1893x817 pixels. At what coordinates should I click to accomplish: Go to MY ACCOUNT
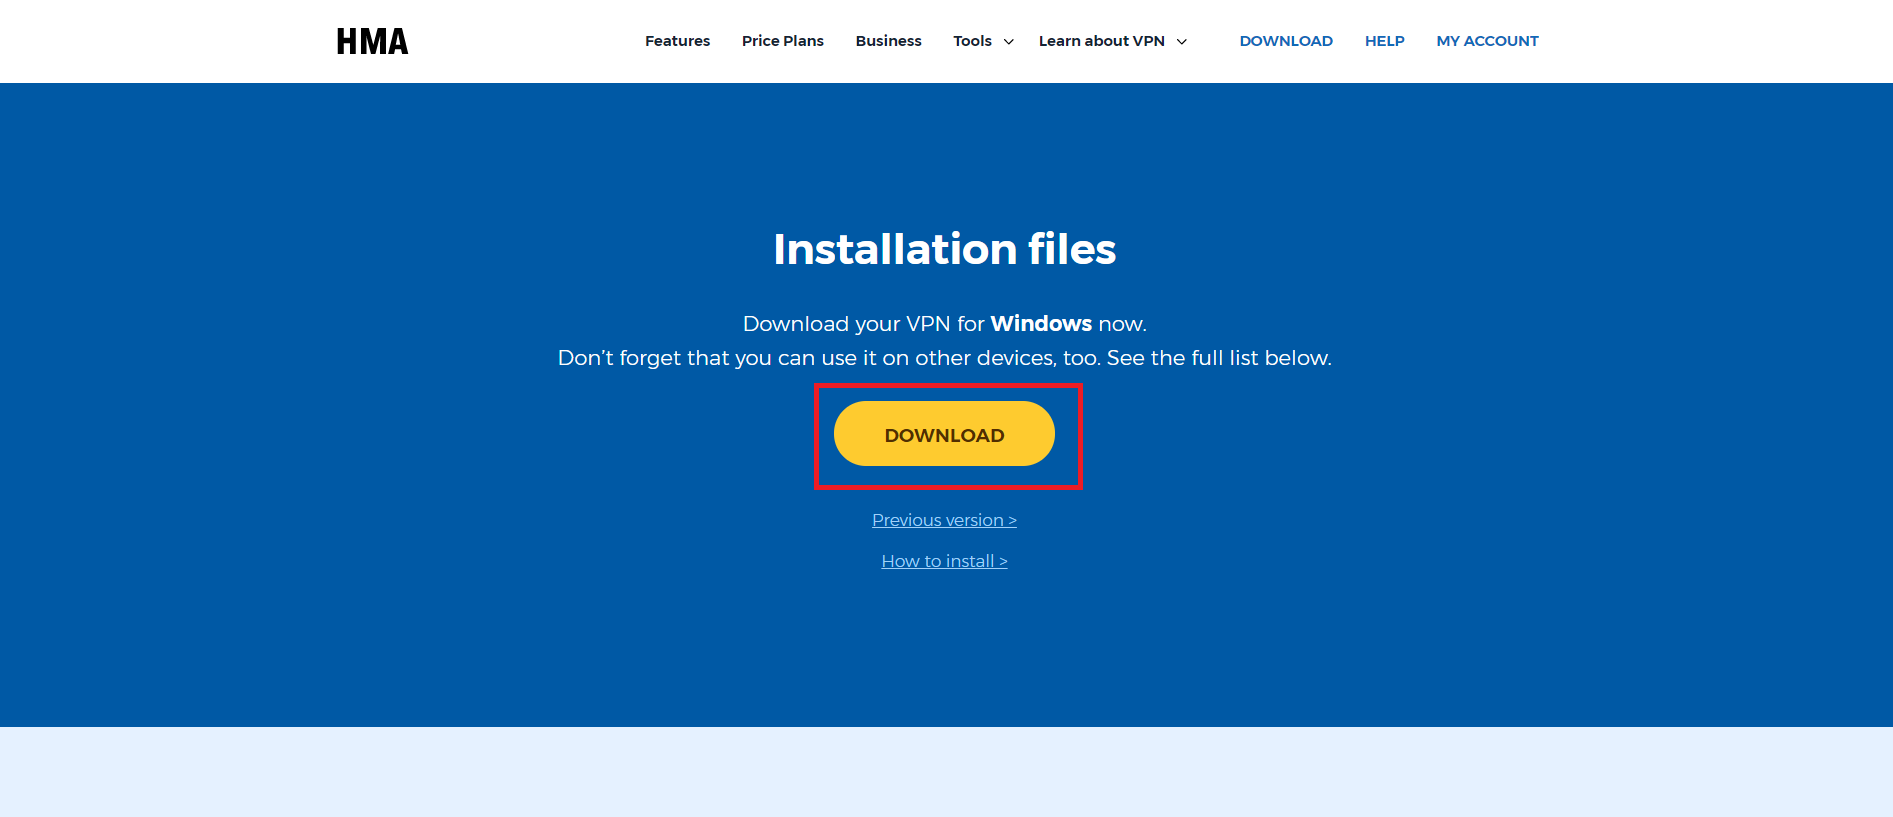coord(1487,41)
